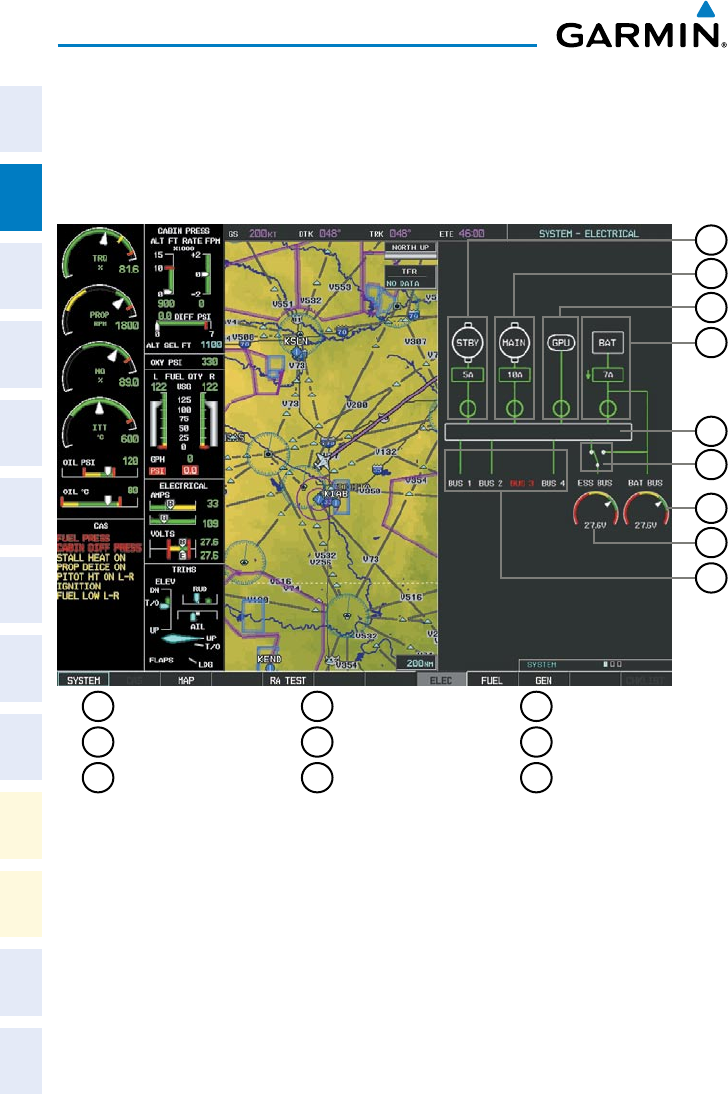Screen dimensions: 728x1106
Task: Activate the RA TEST softkey
Action: (288, 680)
